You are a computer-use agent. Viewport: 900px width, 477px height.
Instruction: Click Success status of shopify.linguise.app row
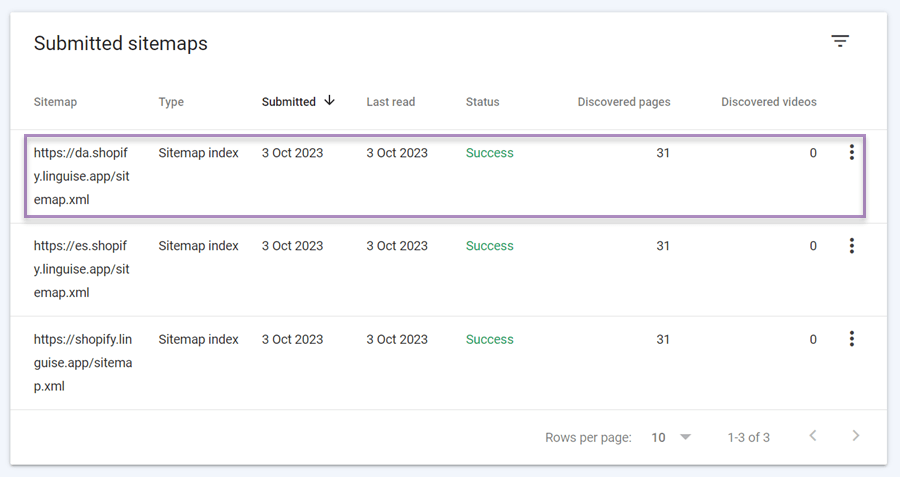(x=490, y=339)
